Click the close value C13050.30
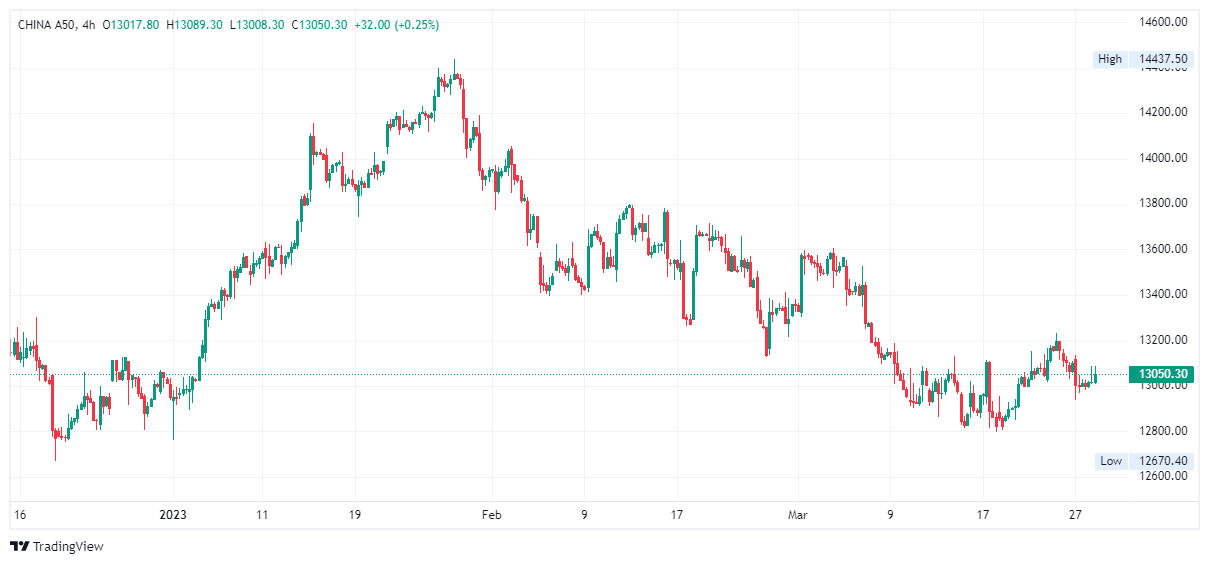 pos(320,24)
